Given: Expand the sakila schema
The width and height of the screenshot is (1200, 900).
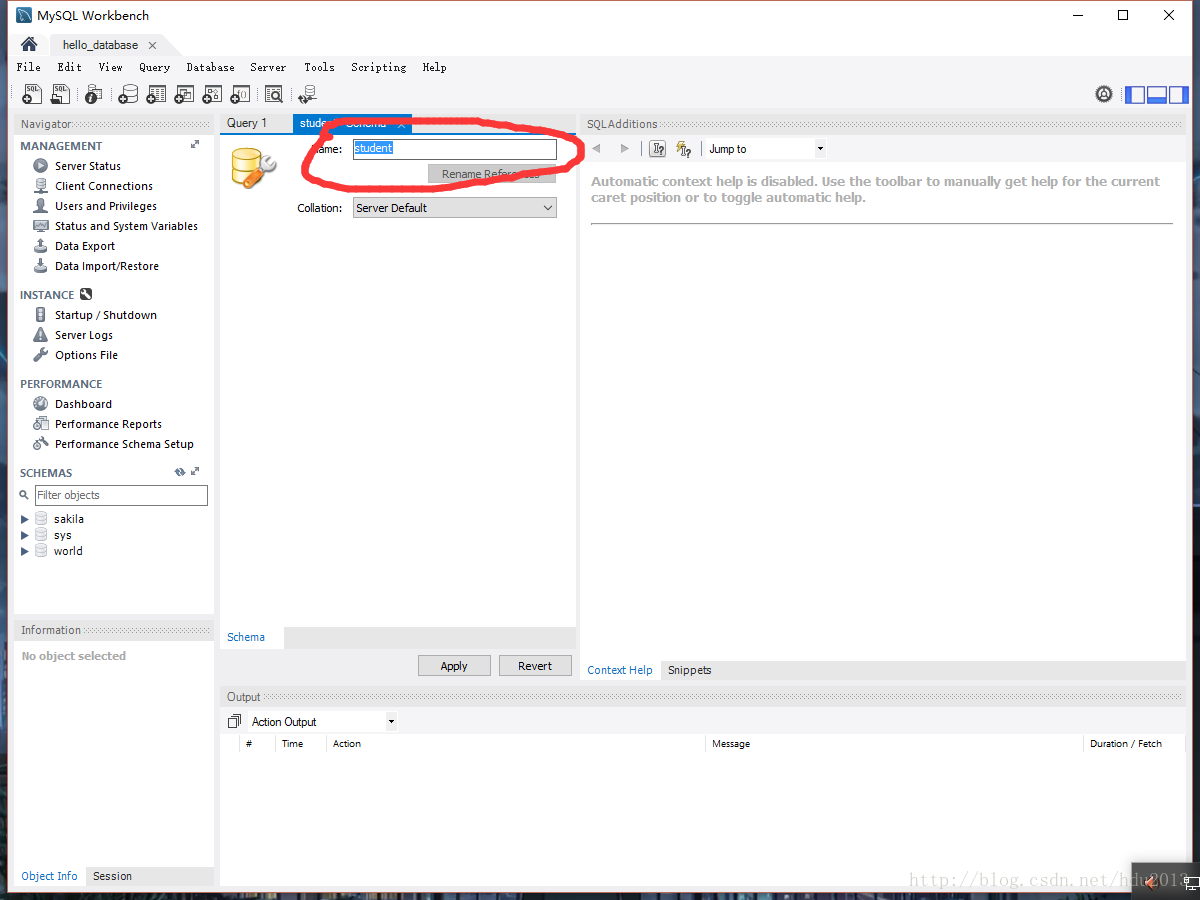Looking at the screenshot, I should (x=25, y=519).
